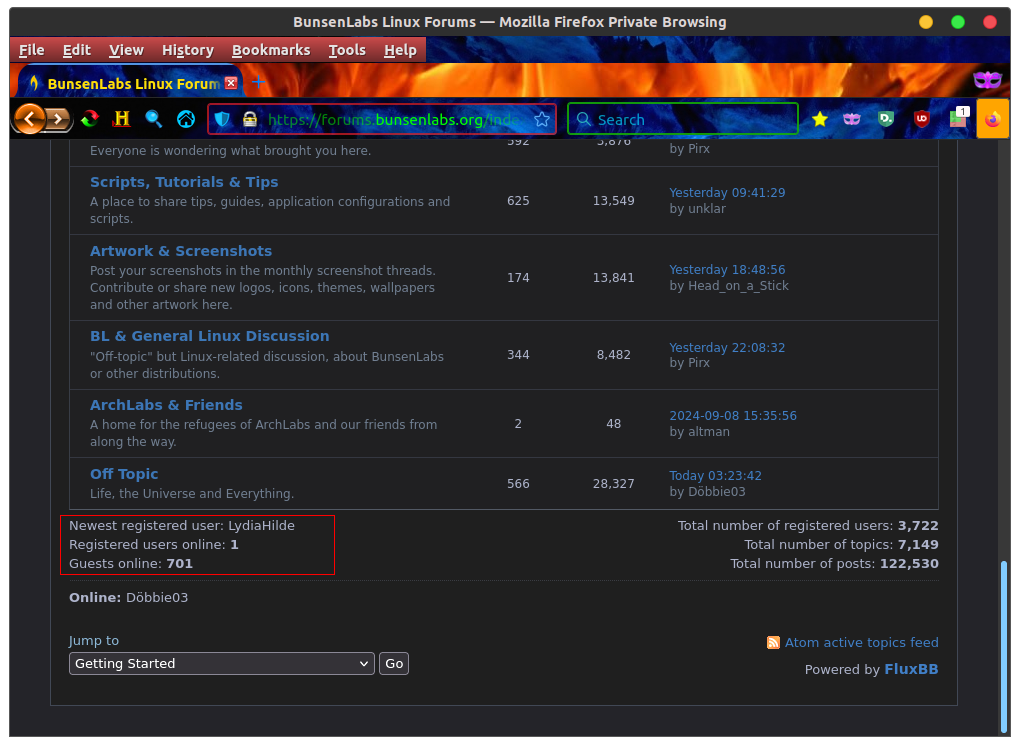1020x746 pixels.
Task: Open last post 2024-09-08 15:35:56
Action: (x=733, y=416)
